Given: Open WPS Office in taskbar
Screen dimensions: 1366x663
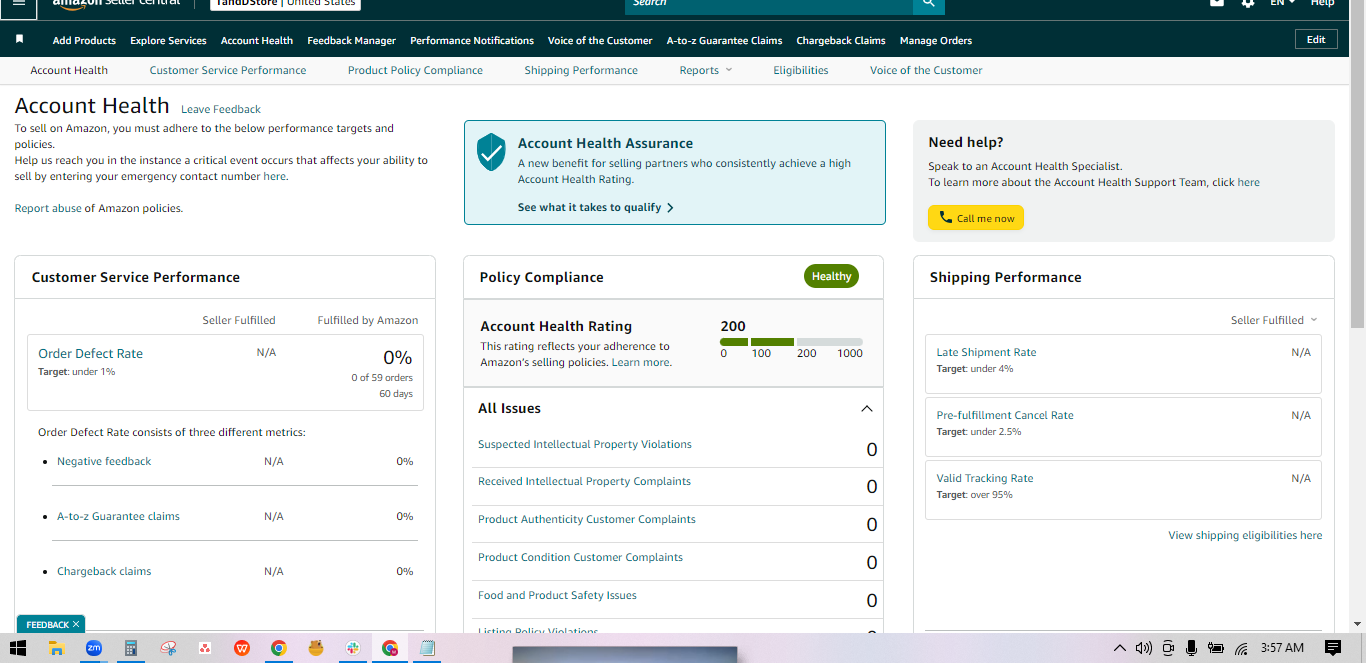Looking at the screenshot, I should click(x=242, y=648).
